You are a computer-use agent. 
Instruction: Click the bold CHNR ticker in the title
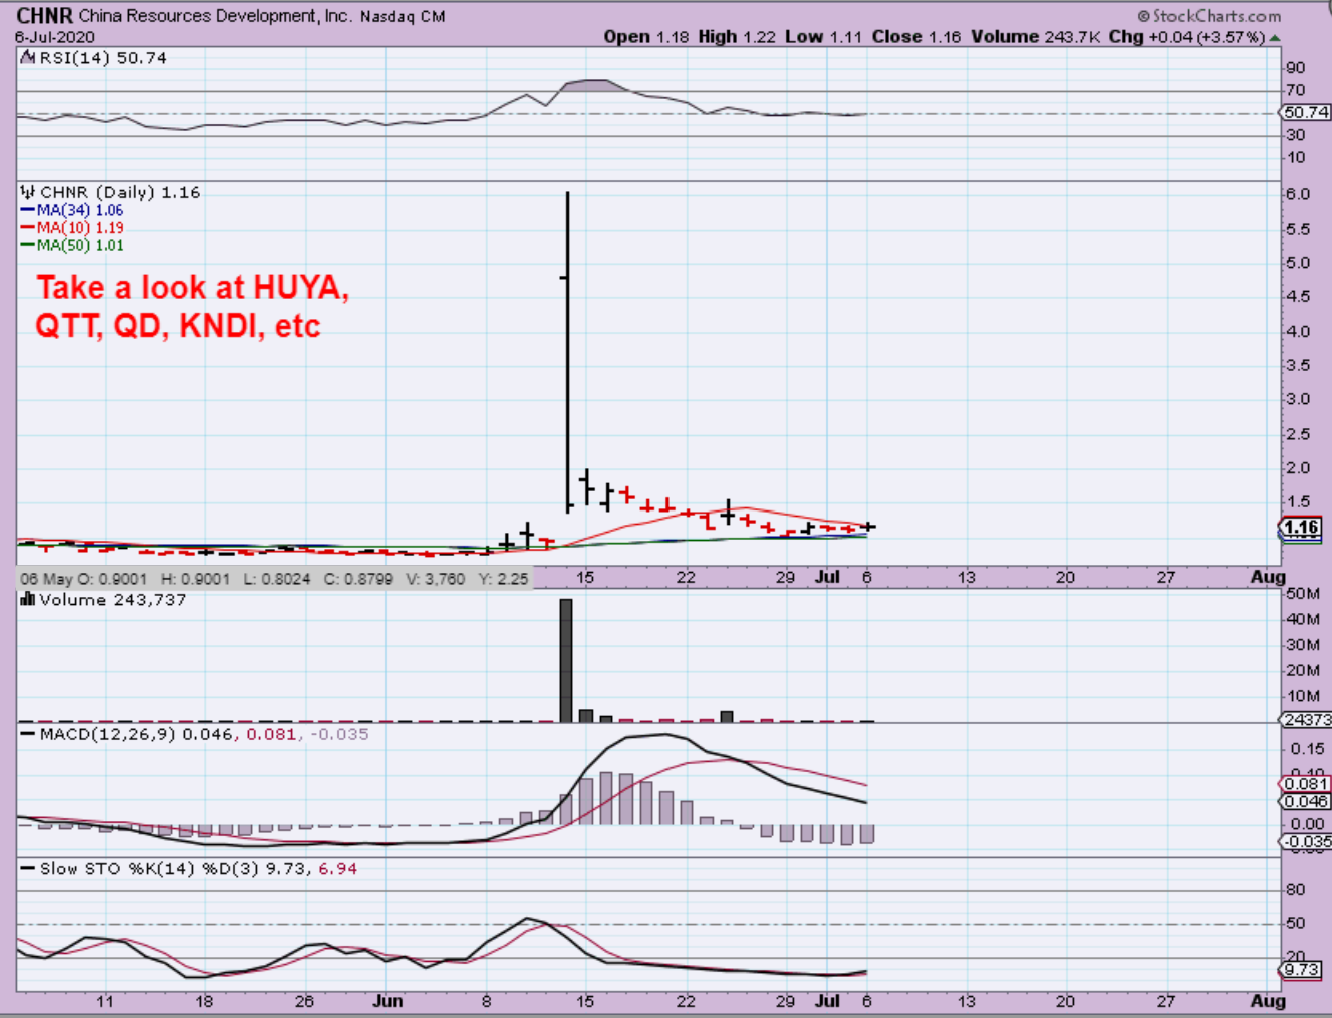pyautogui.click(x=45, y=16)
